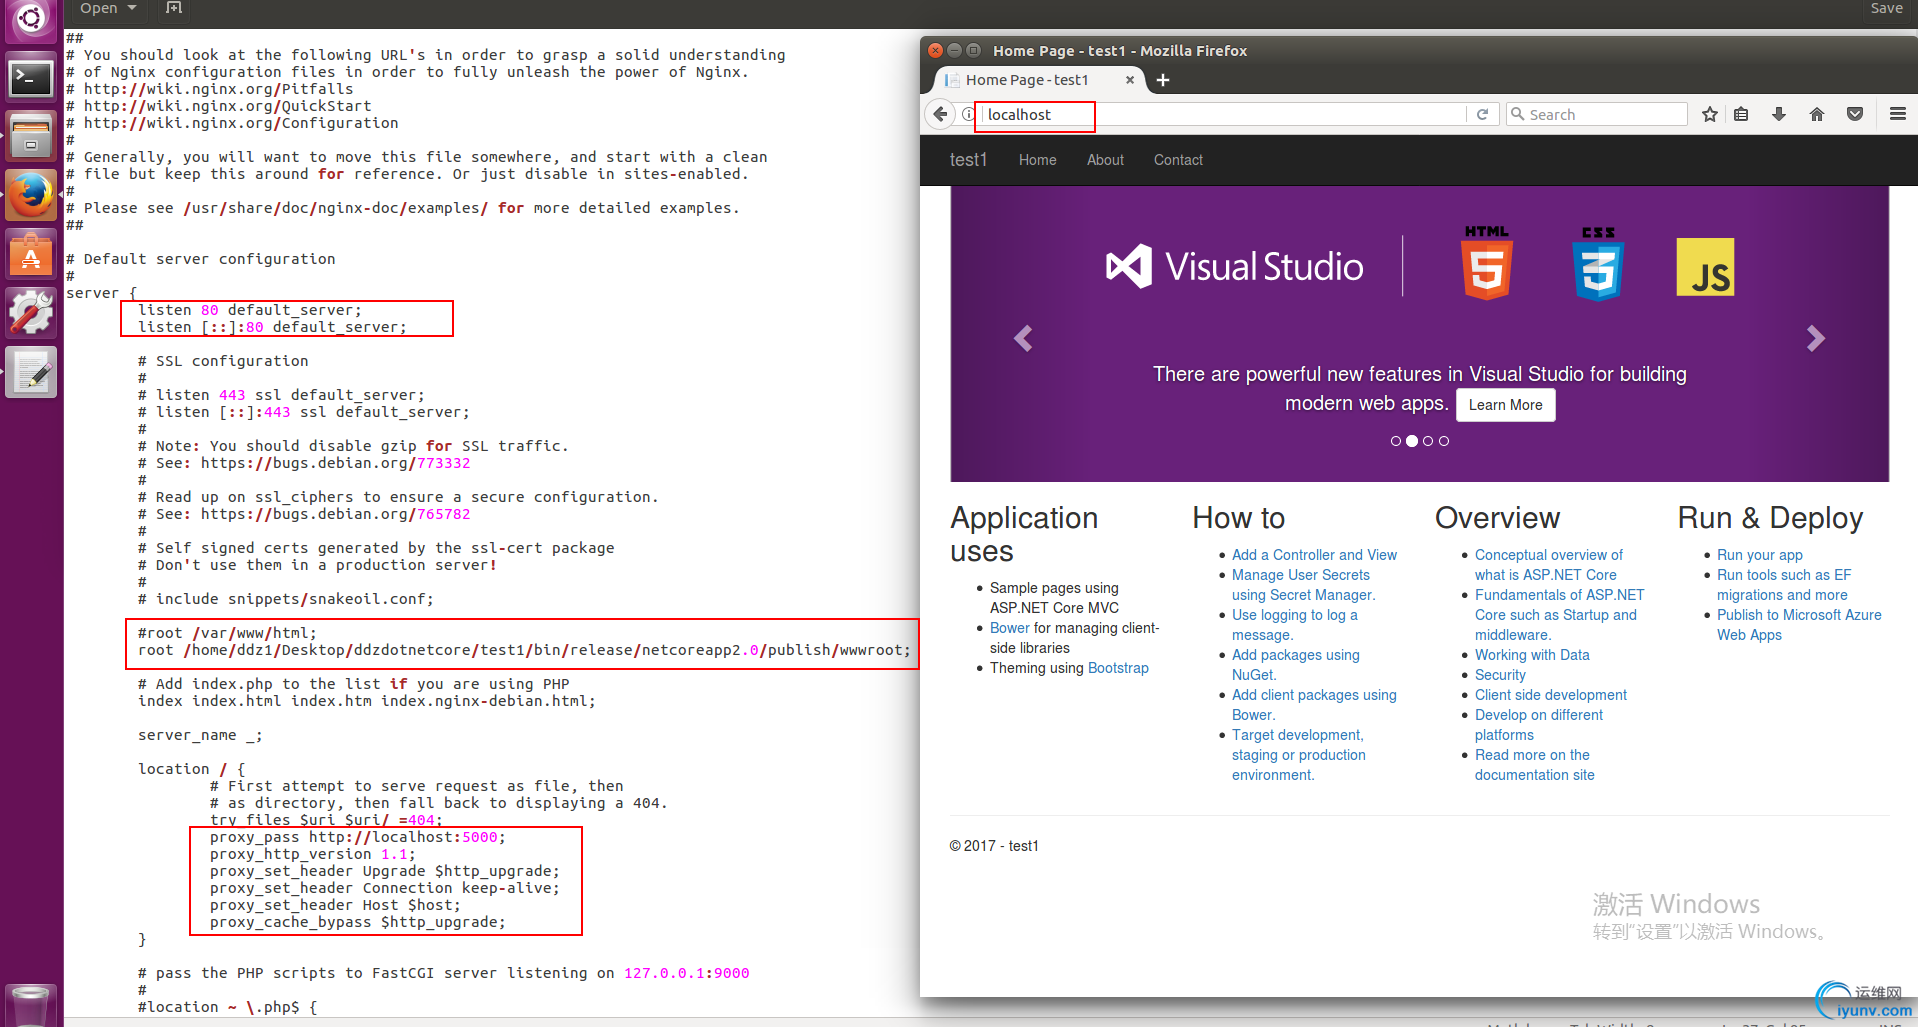This screenshot has width=1918, height=1027.
Task: Open the Trash in the dock
Action: [x=31, y=1005]
